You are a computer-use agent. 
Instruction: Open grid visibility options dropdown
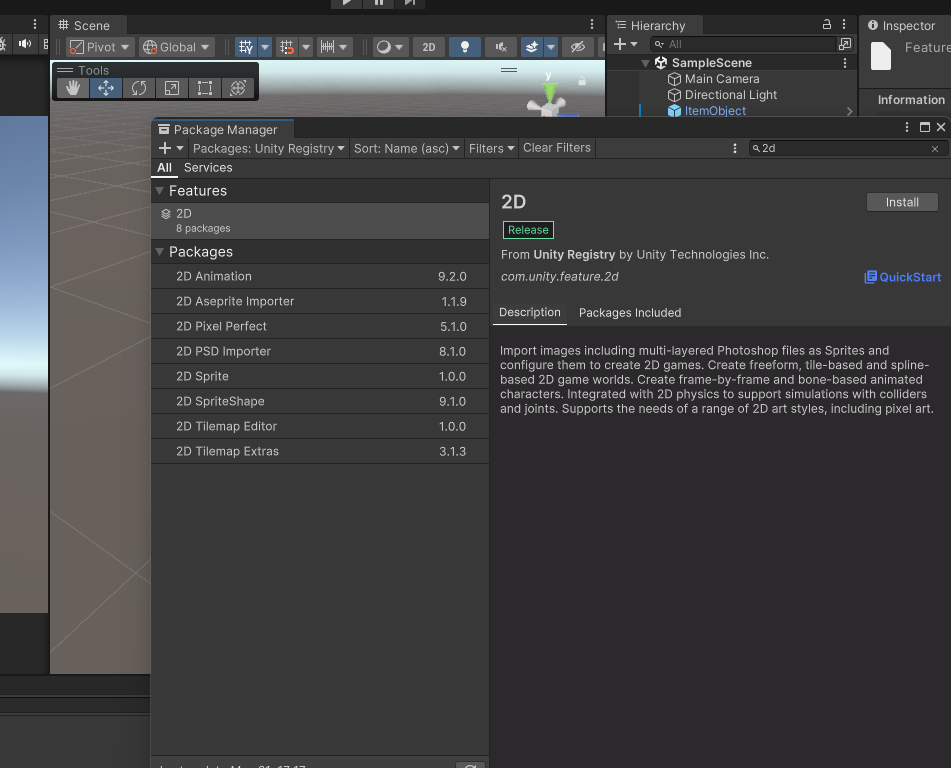pyautogui.click(x=265, y=47)
